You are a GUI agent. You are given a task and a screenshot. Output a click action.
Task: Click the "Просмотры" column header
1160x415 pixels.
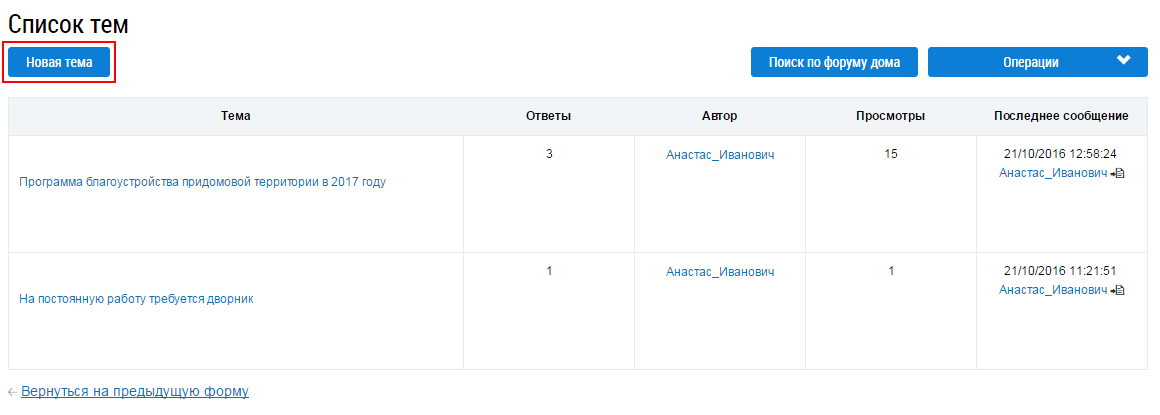tap(891, 116)
